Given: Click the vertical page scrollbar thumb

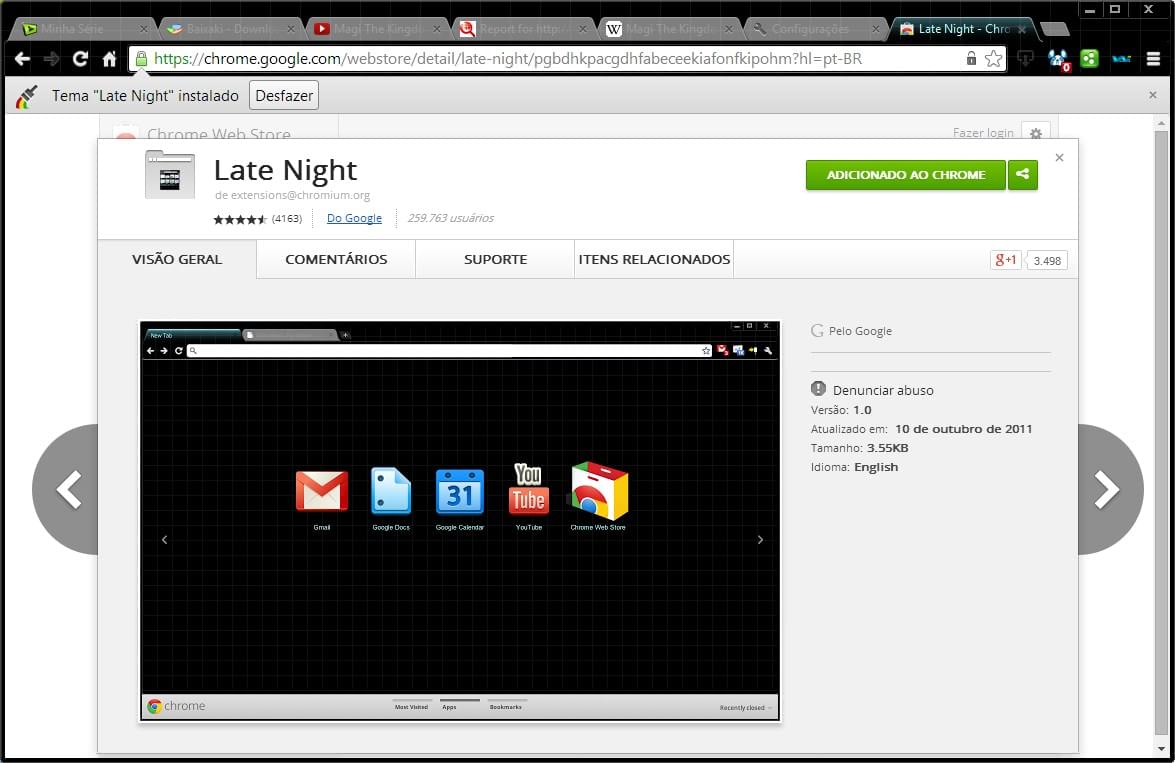Looking at the screenshot, I should pyautogui.click(x=1162, y=431).
